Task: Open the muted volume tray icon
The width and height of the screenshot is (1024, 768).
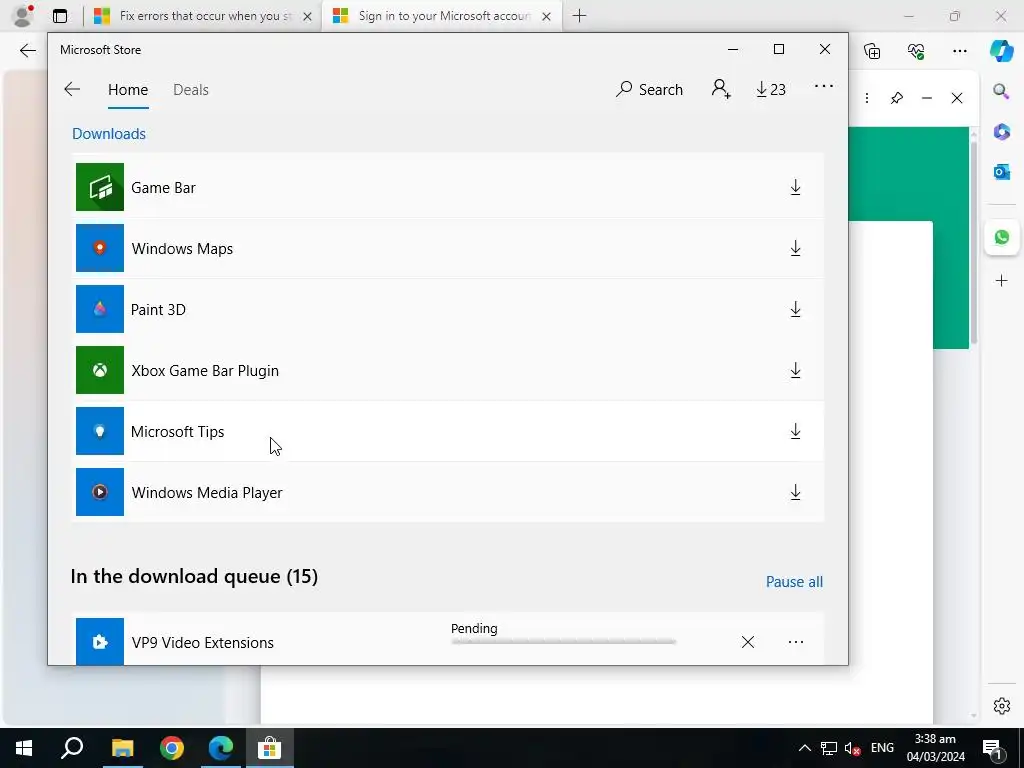Action: pos(852,748)
